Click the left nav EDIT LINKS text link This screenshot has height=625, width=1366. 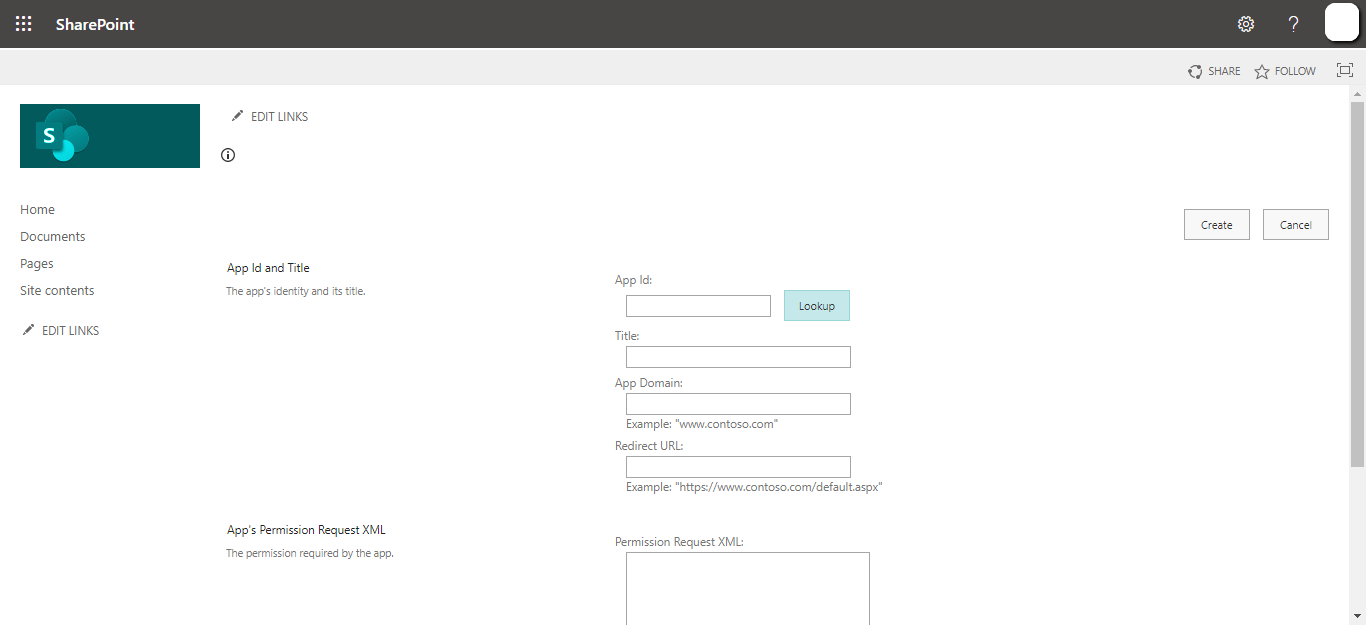(x=70, y=331)
